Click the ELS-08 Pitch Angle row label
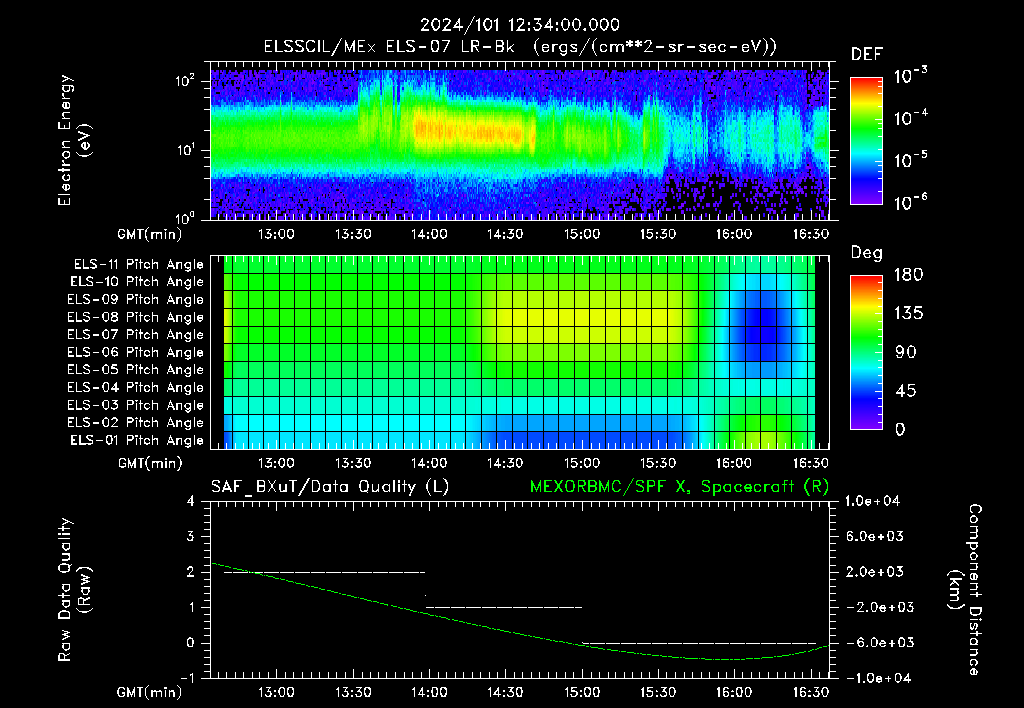Screen dimensions: 1024x708 coord(135,317)
